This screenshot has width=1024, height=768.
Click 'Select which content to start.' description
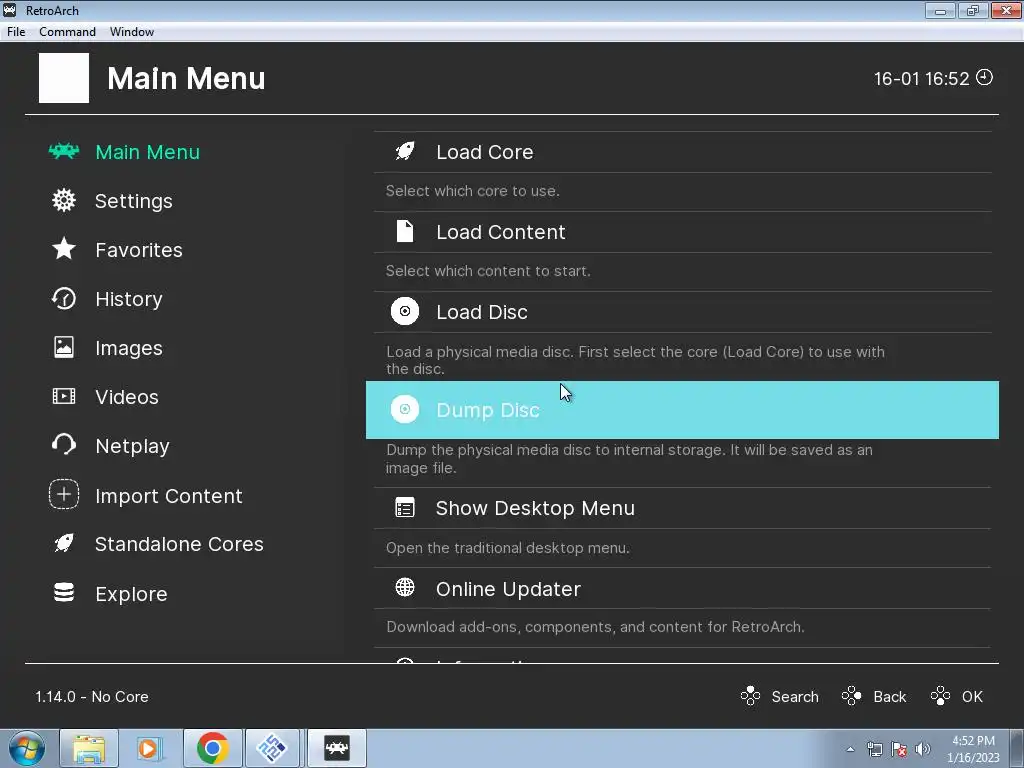[488, 271]
